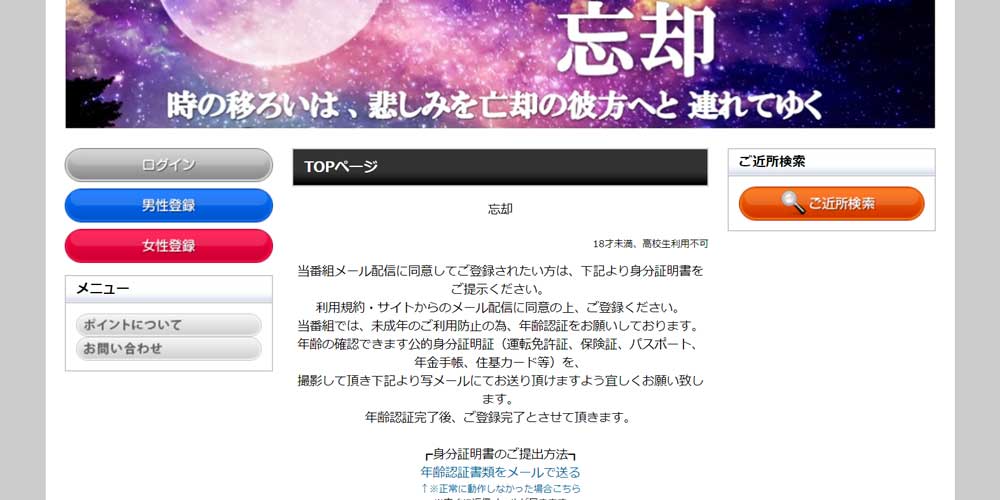Click the magnifying glass search icon

pyautogui.click(x=793, y=203)
